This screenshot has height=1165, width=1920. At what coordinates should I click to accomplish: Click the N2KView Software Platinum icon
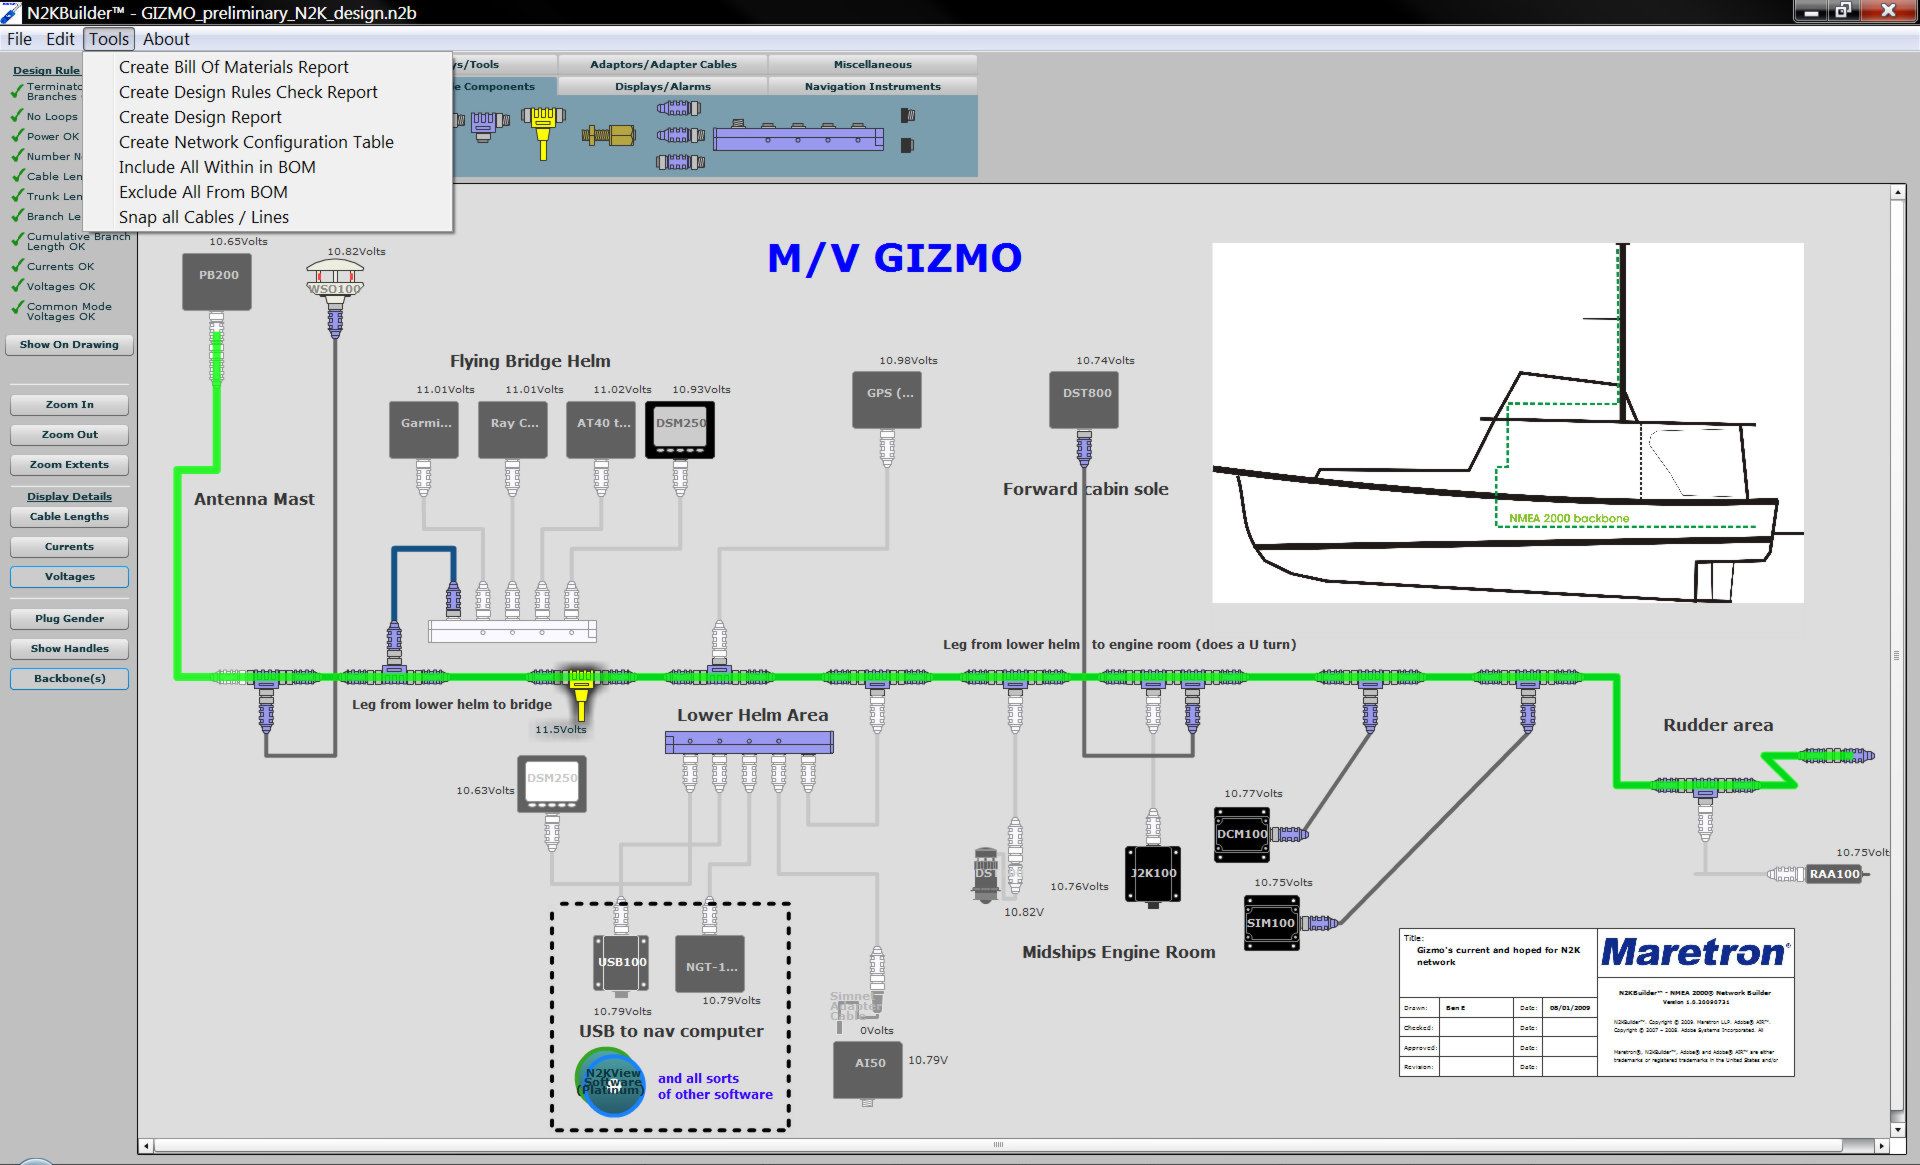tap(611, 1082)
